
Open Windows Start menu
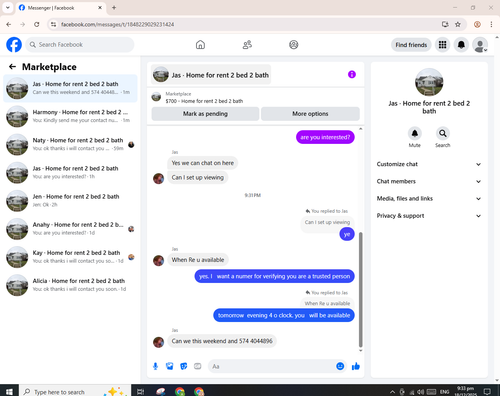pos(9,391)
